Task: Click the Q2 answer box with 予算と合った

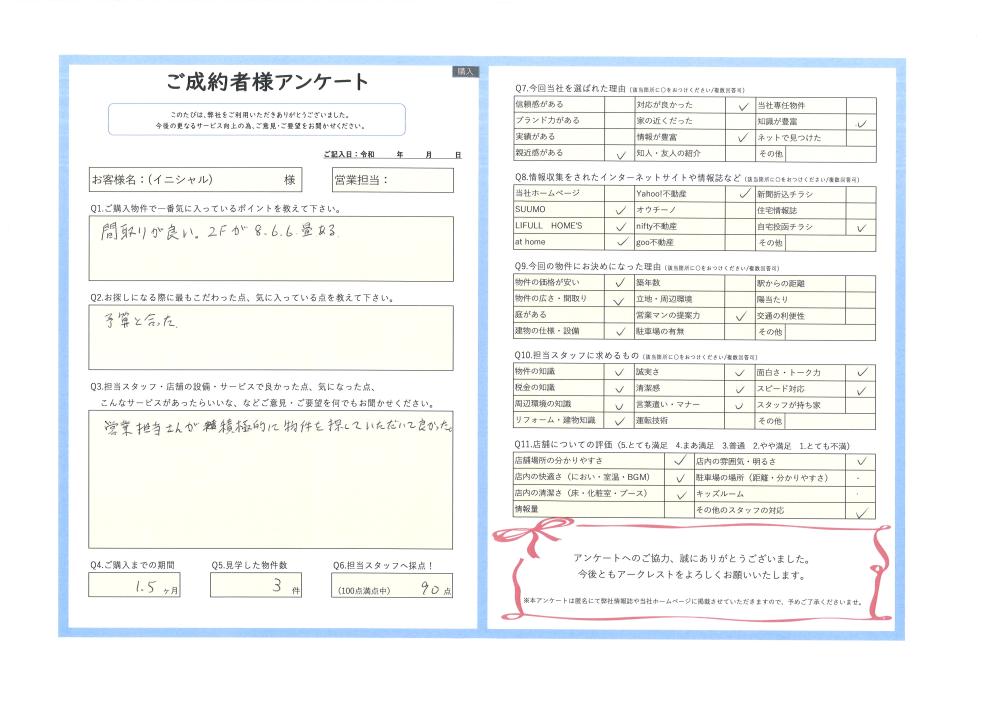Action: pos(270,337)
